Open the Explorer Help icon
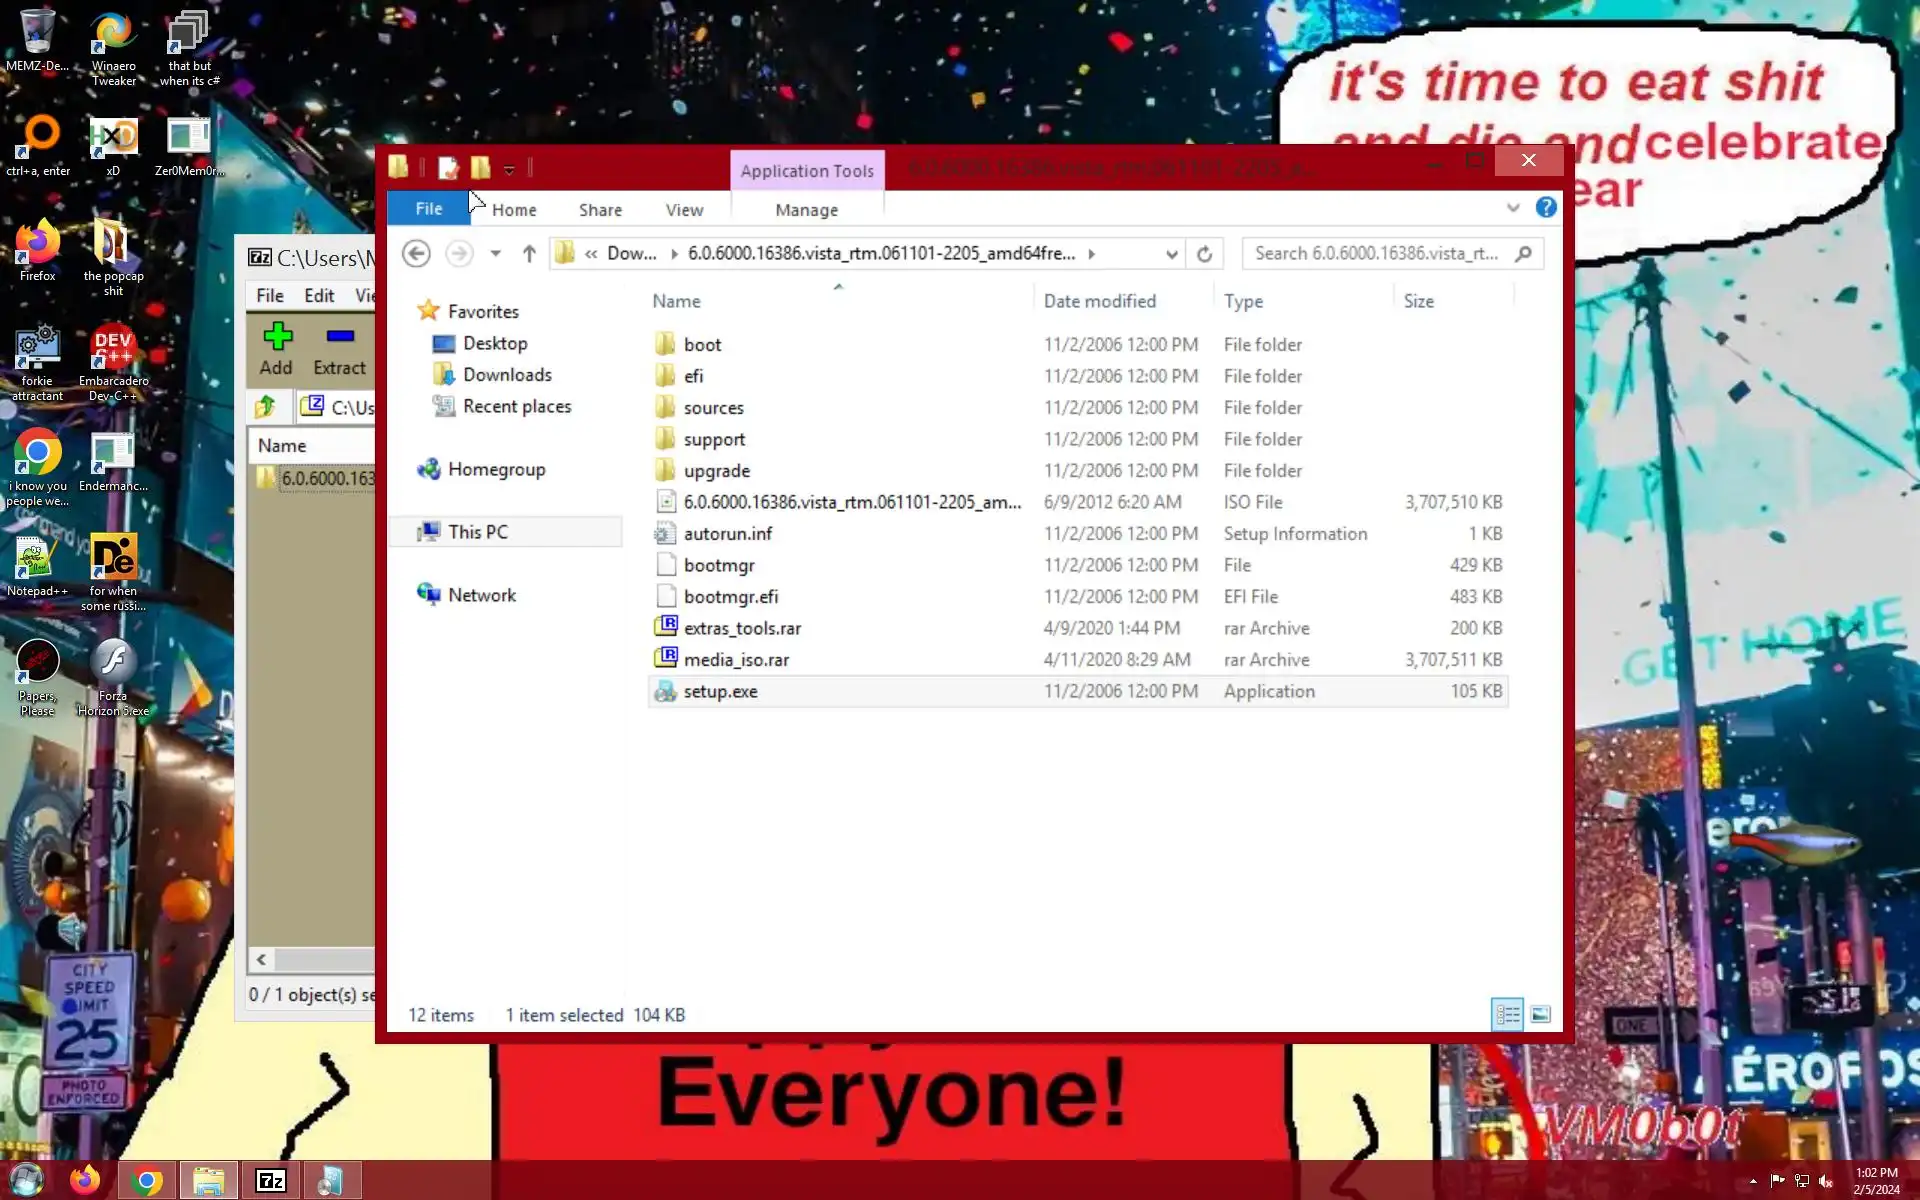Screen dimensions: 1920x1200 1546,207
